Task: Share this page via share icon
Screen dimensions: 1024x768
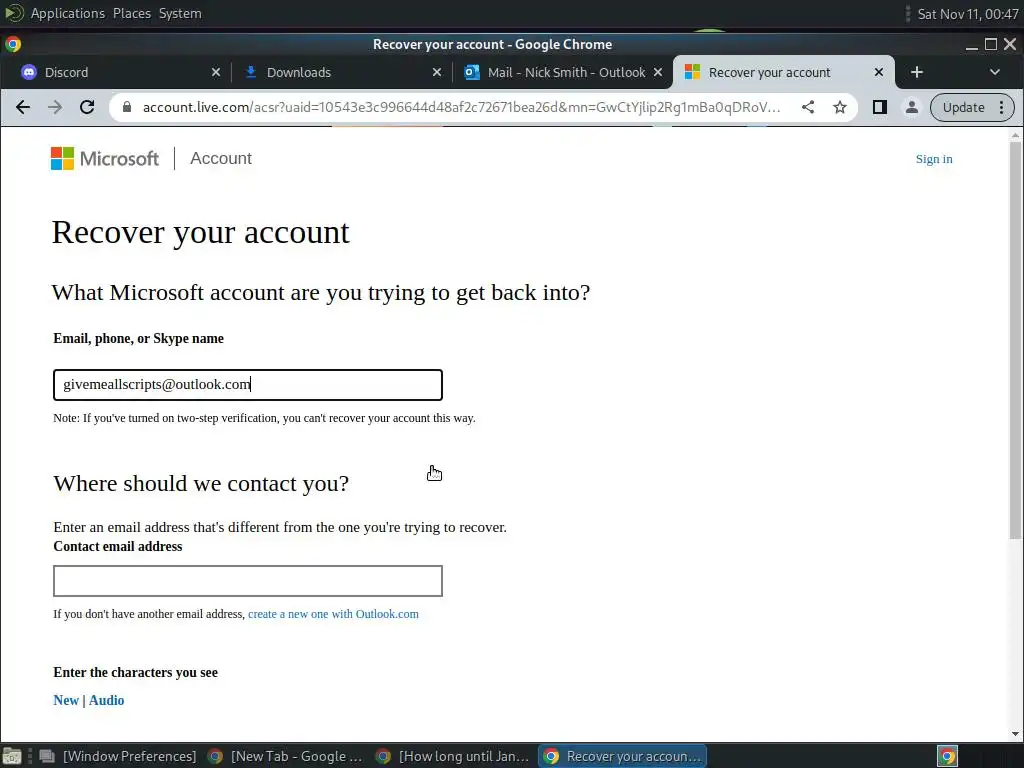Action: click(808, 107)
